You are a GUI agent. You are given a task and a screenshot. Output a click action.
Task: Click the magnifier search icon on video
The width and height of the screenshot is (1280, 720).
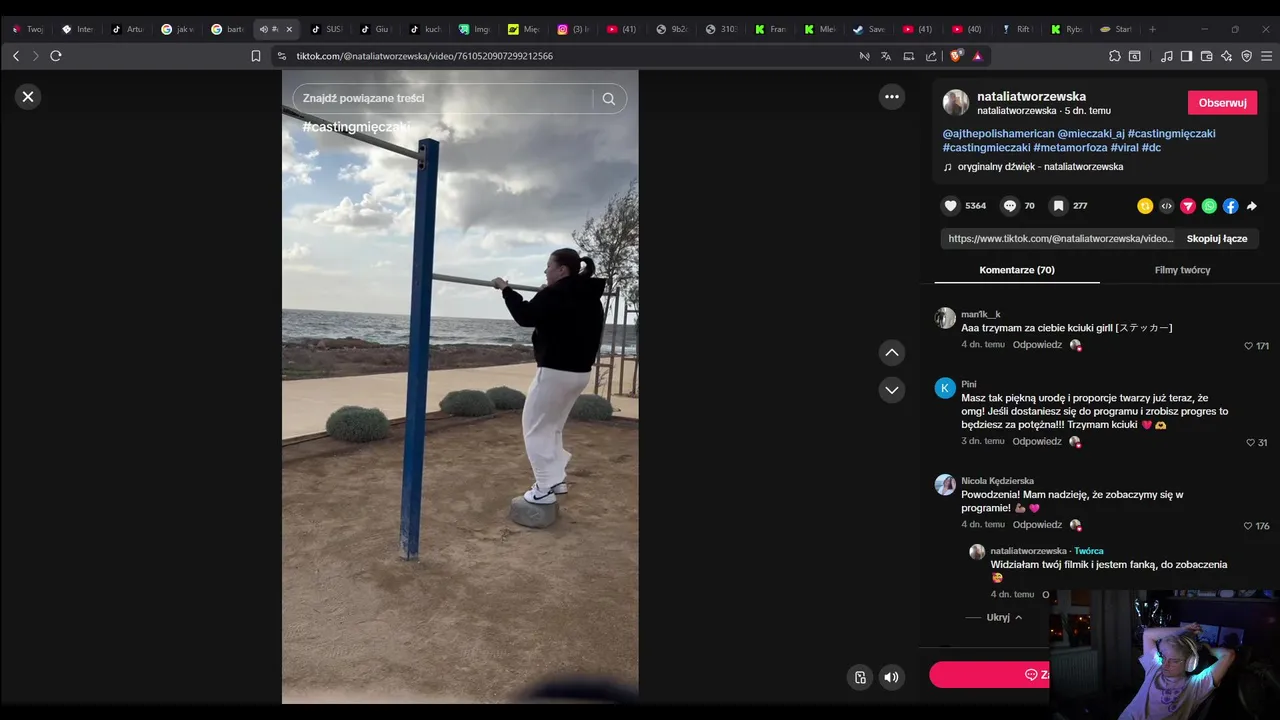[x=609, y=98]
